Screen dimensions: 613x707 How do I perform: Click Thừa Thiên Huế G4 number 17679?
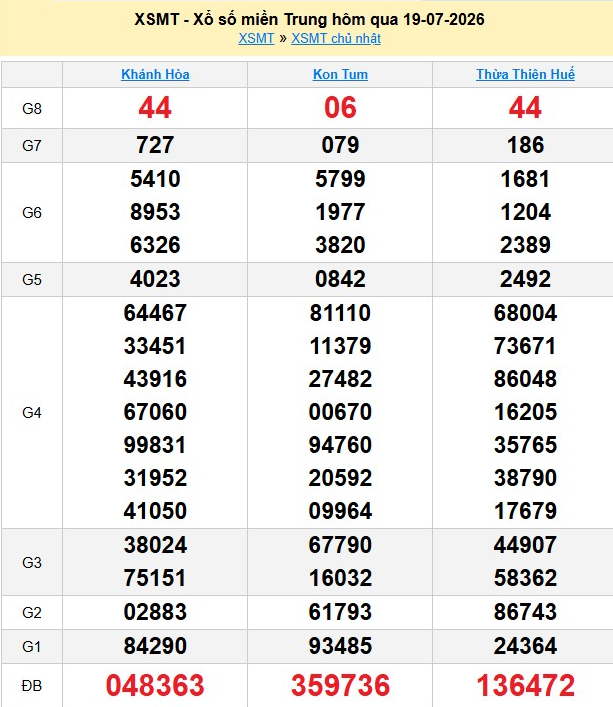[526, 511]
